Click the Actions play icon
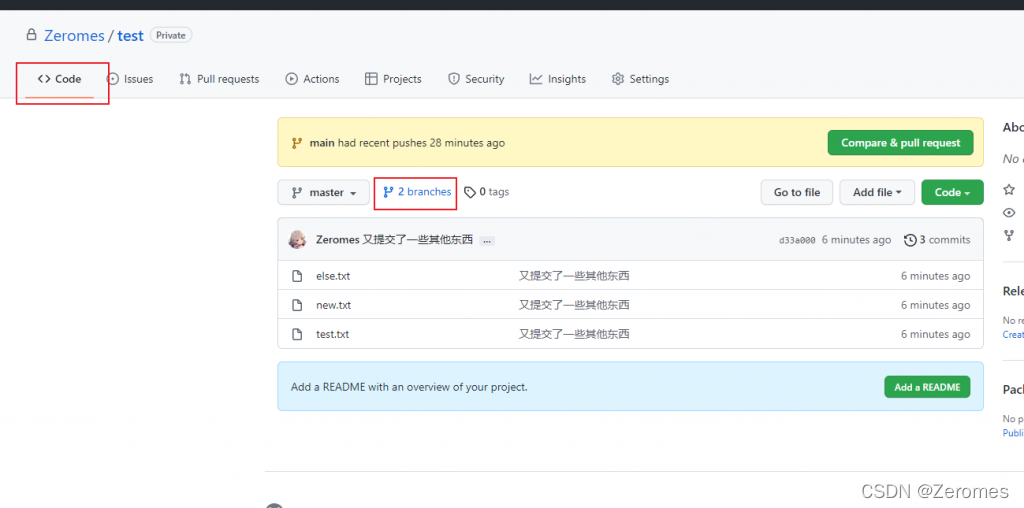Viewport: 1024px width, 508px height. coord(291,79)
